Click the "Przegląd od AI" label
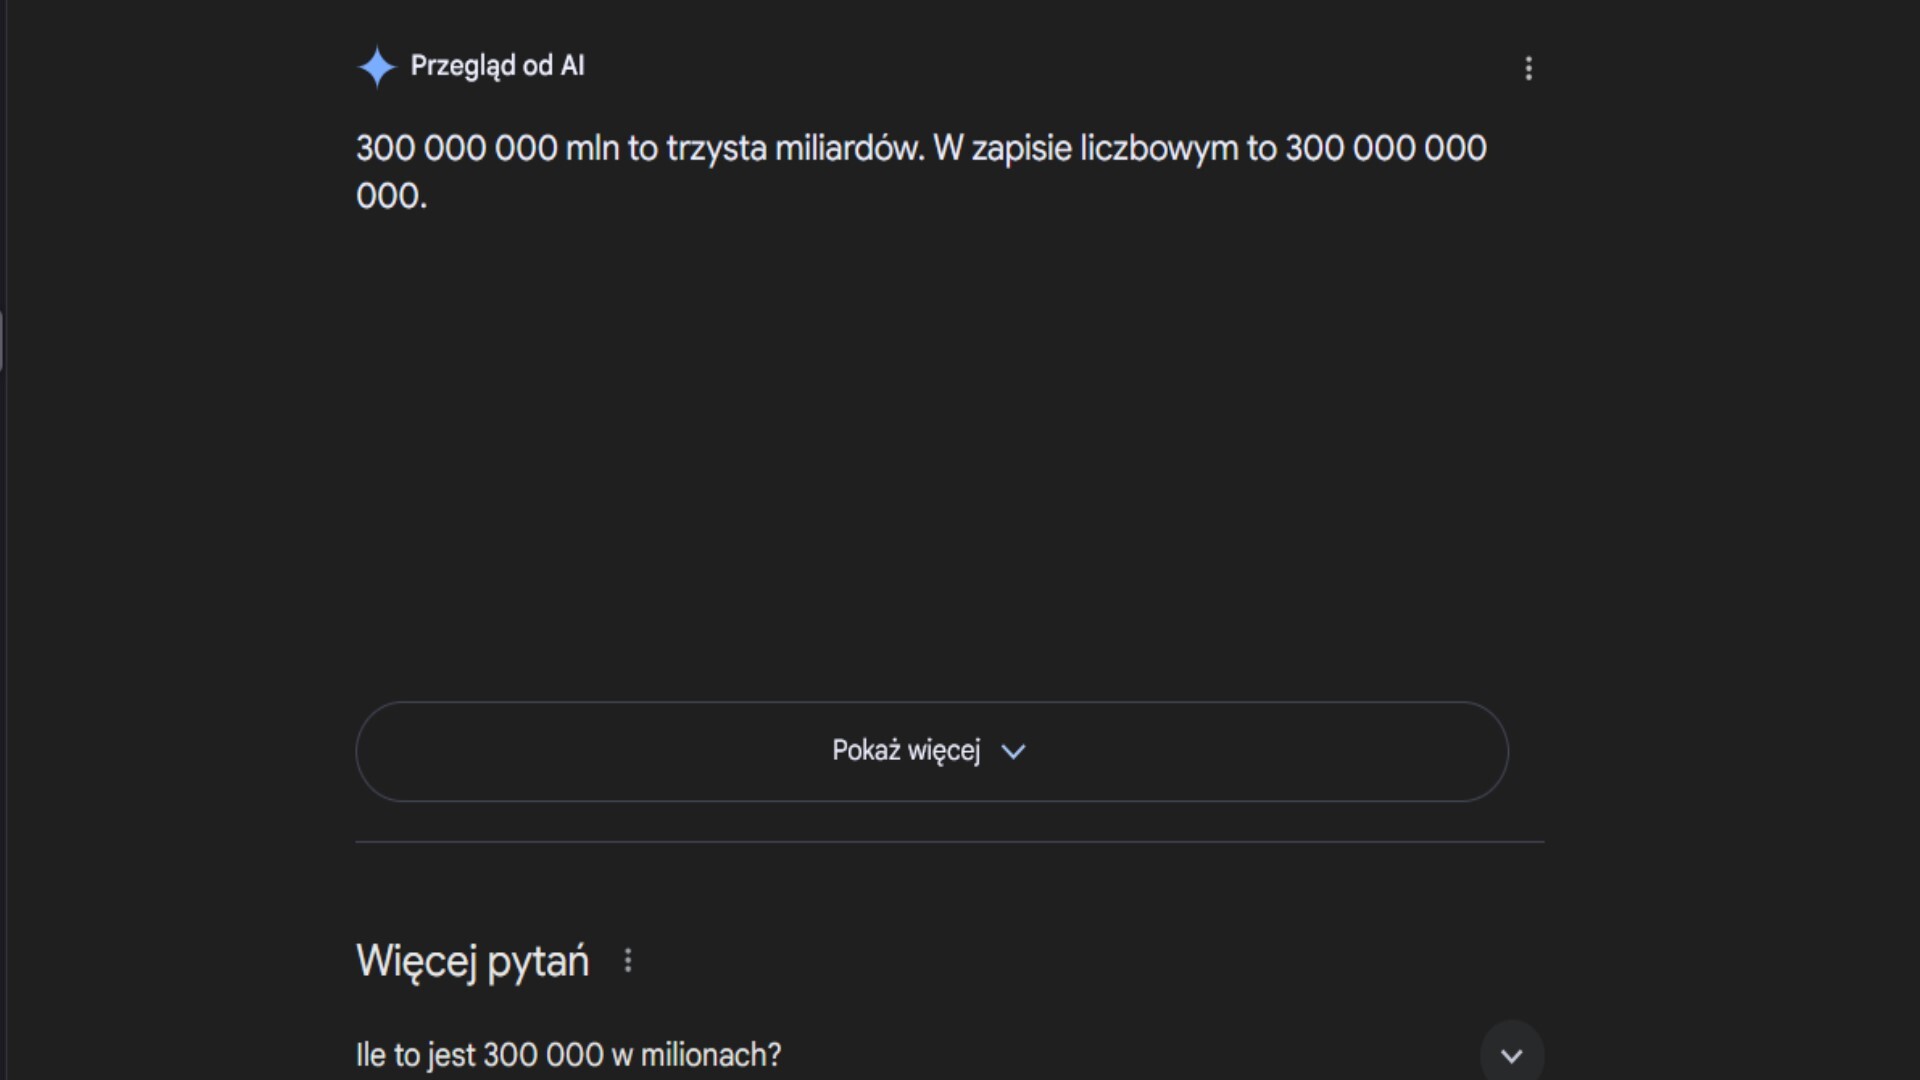Image resolution: width=1920 pixels, height=1080 pixels. pyautogui.click(x=497, y=66)
